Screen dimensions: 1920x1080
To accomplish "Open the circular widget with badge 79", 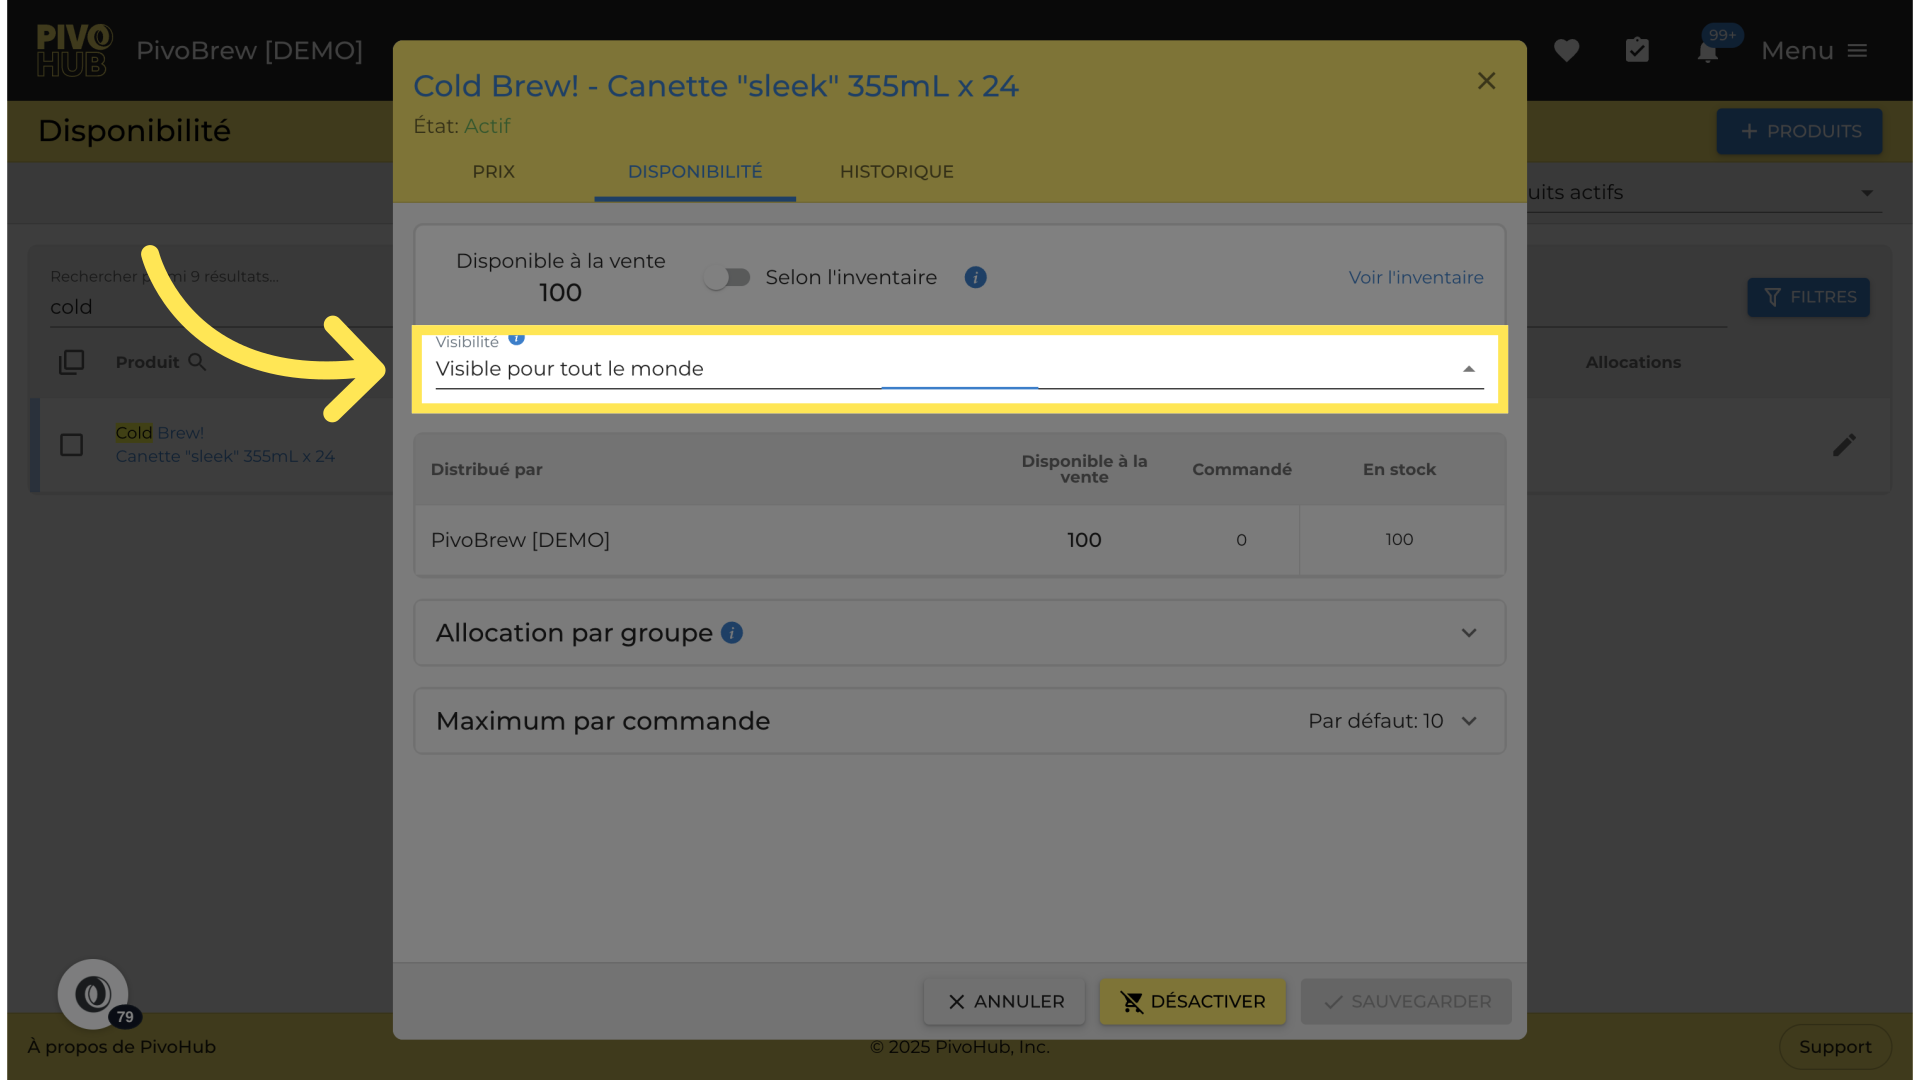I will [93, 994].
